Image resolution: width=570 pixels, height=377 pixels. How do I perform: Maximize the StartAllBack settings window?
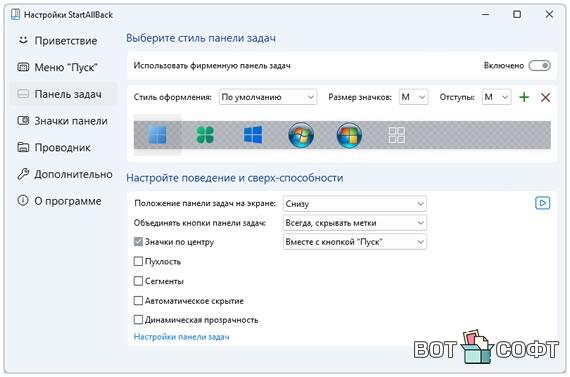[x=517, y=14]
